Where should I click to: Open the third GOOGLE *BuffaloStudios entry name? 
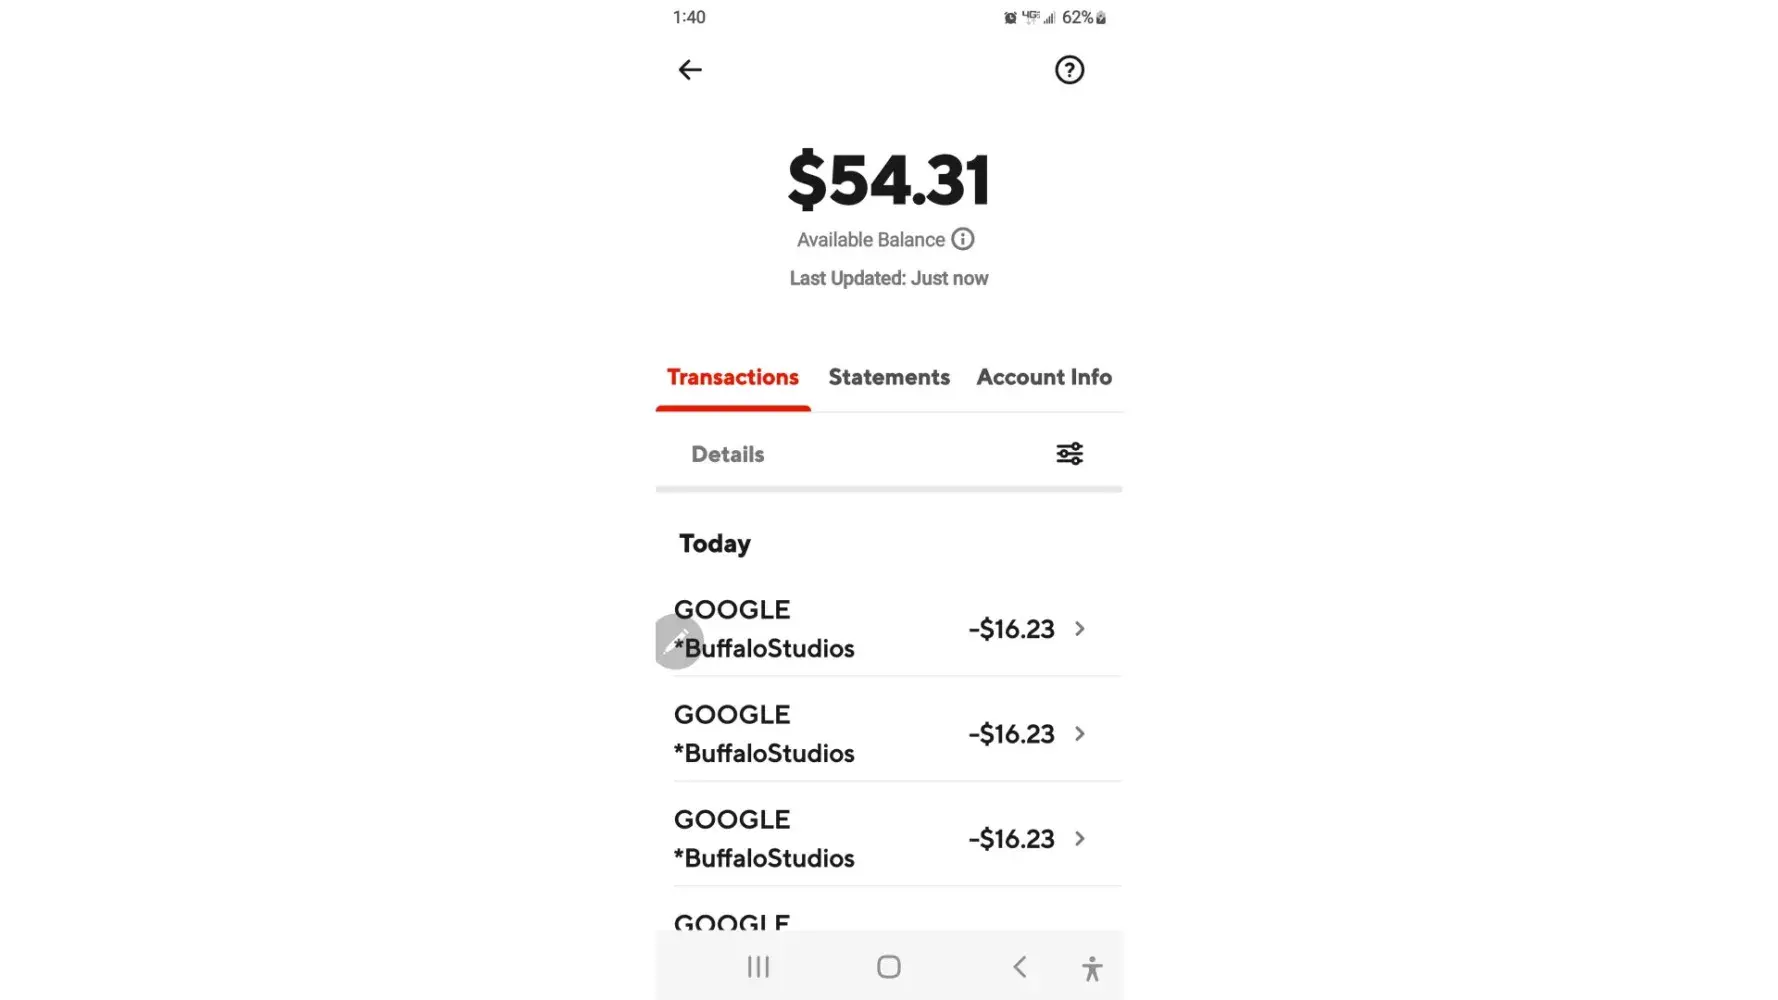click(764, 839)
